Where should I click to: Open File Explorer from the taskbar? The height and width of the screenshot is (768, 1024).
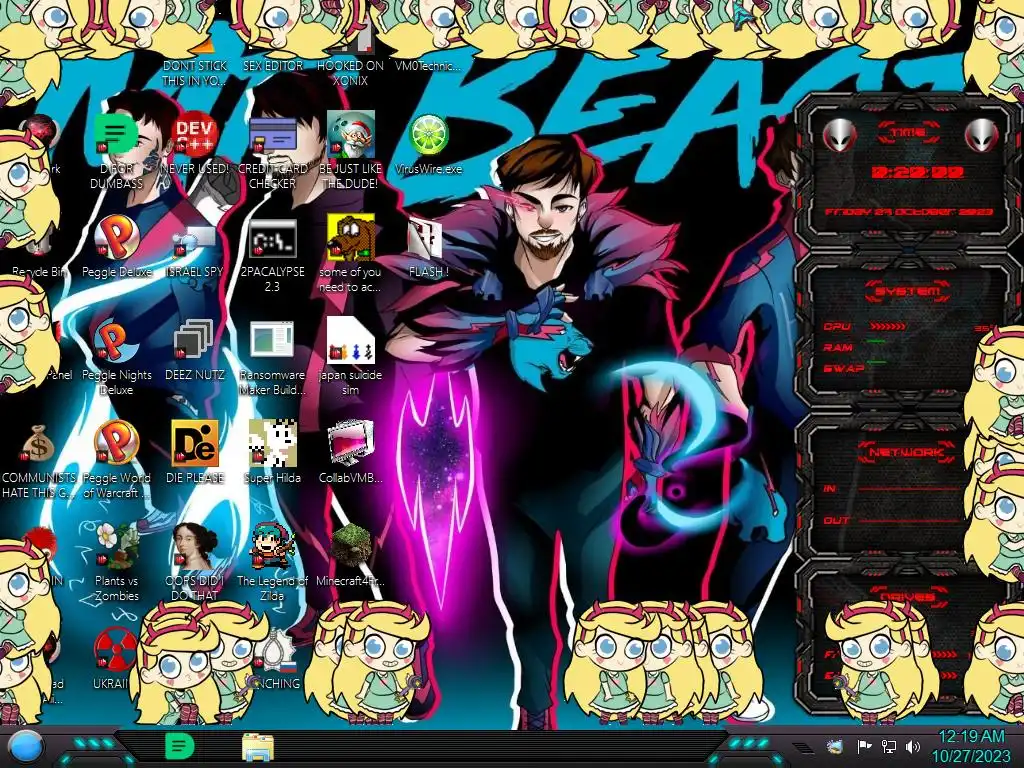pyautogui.click(x=257, y=747)
